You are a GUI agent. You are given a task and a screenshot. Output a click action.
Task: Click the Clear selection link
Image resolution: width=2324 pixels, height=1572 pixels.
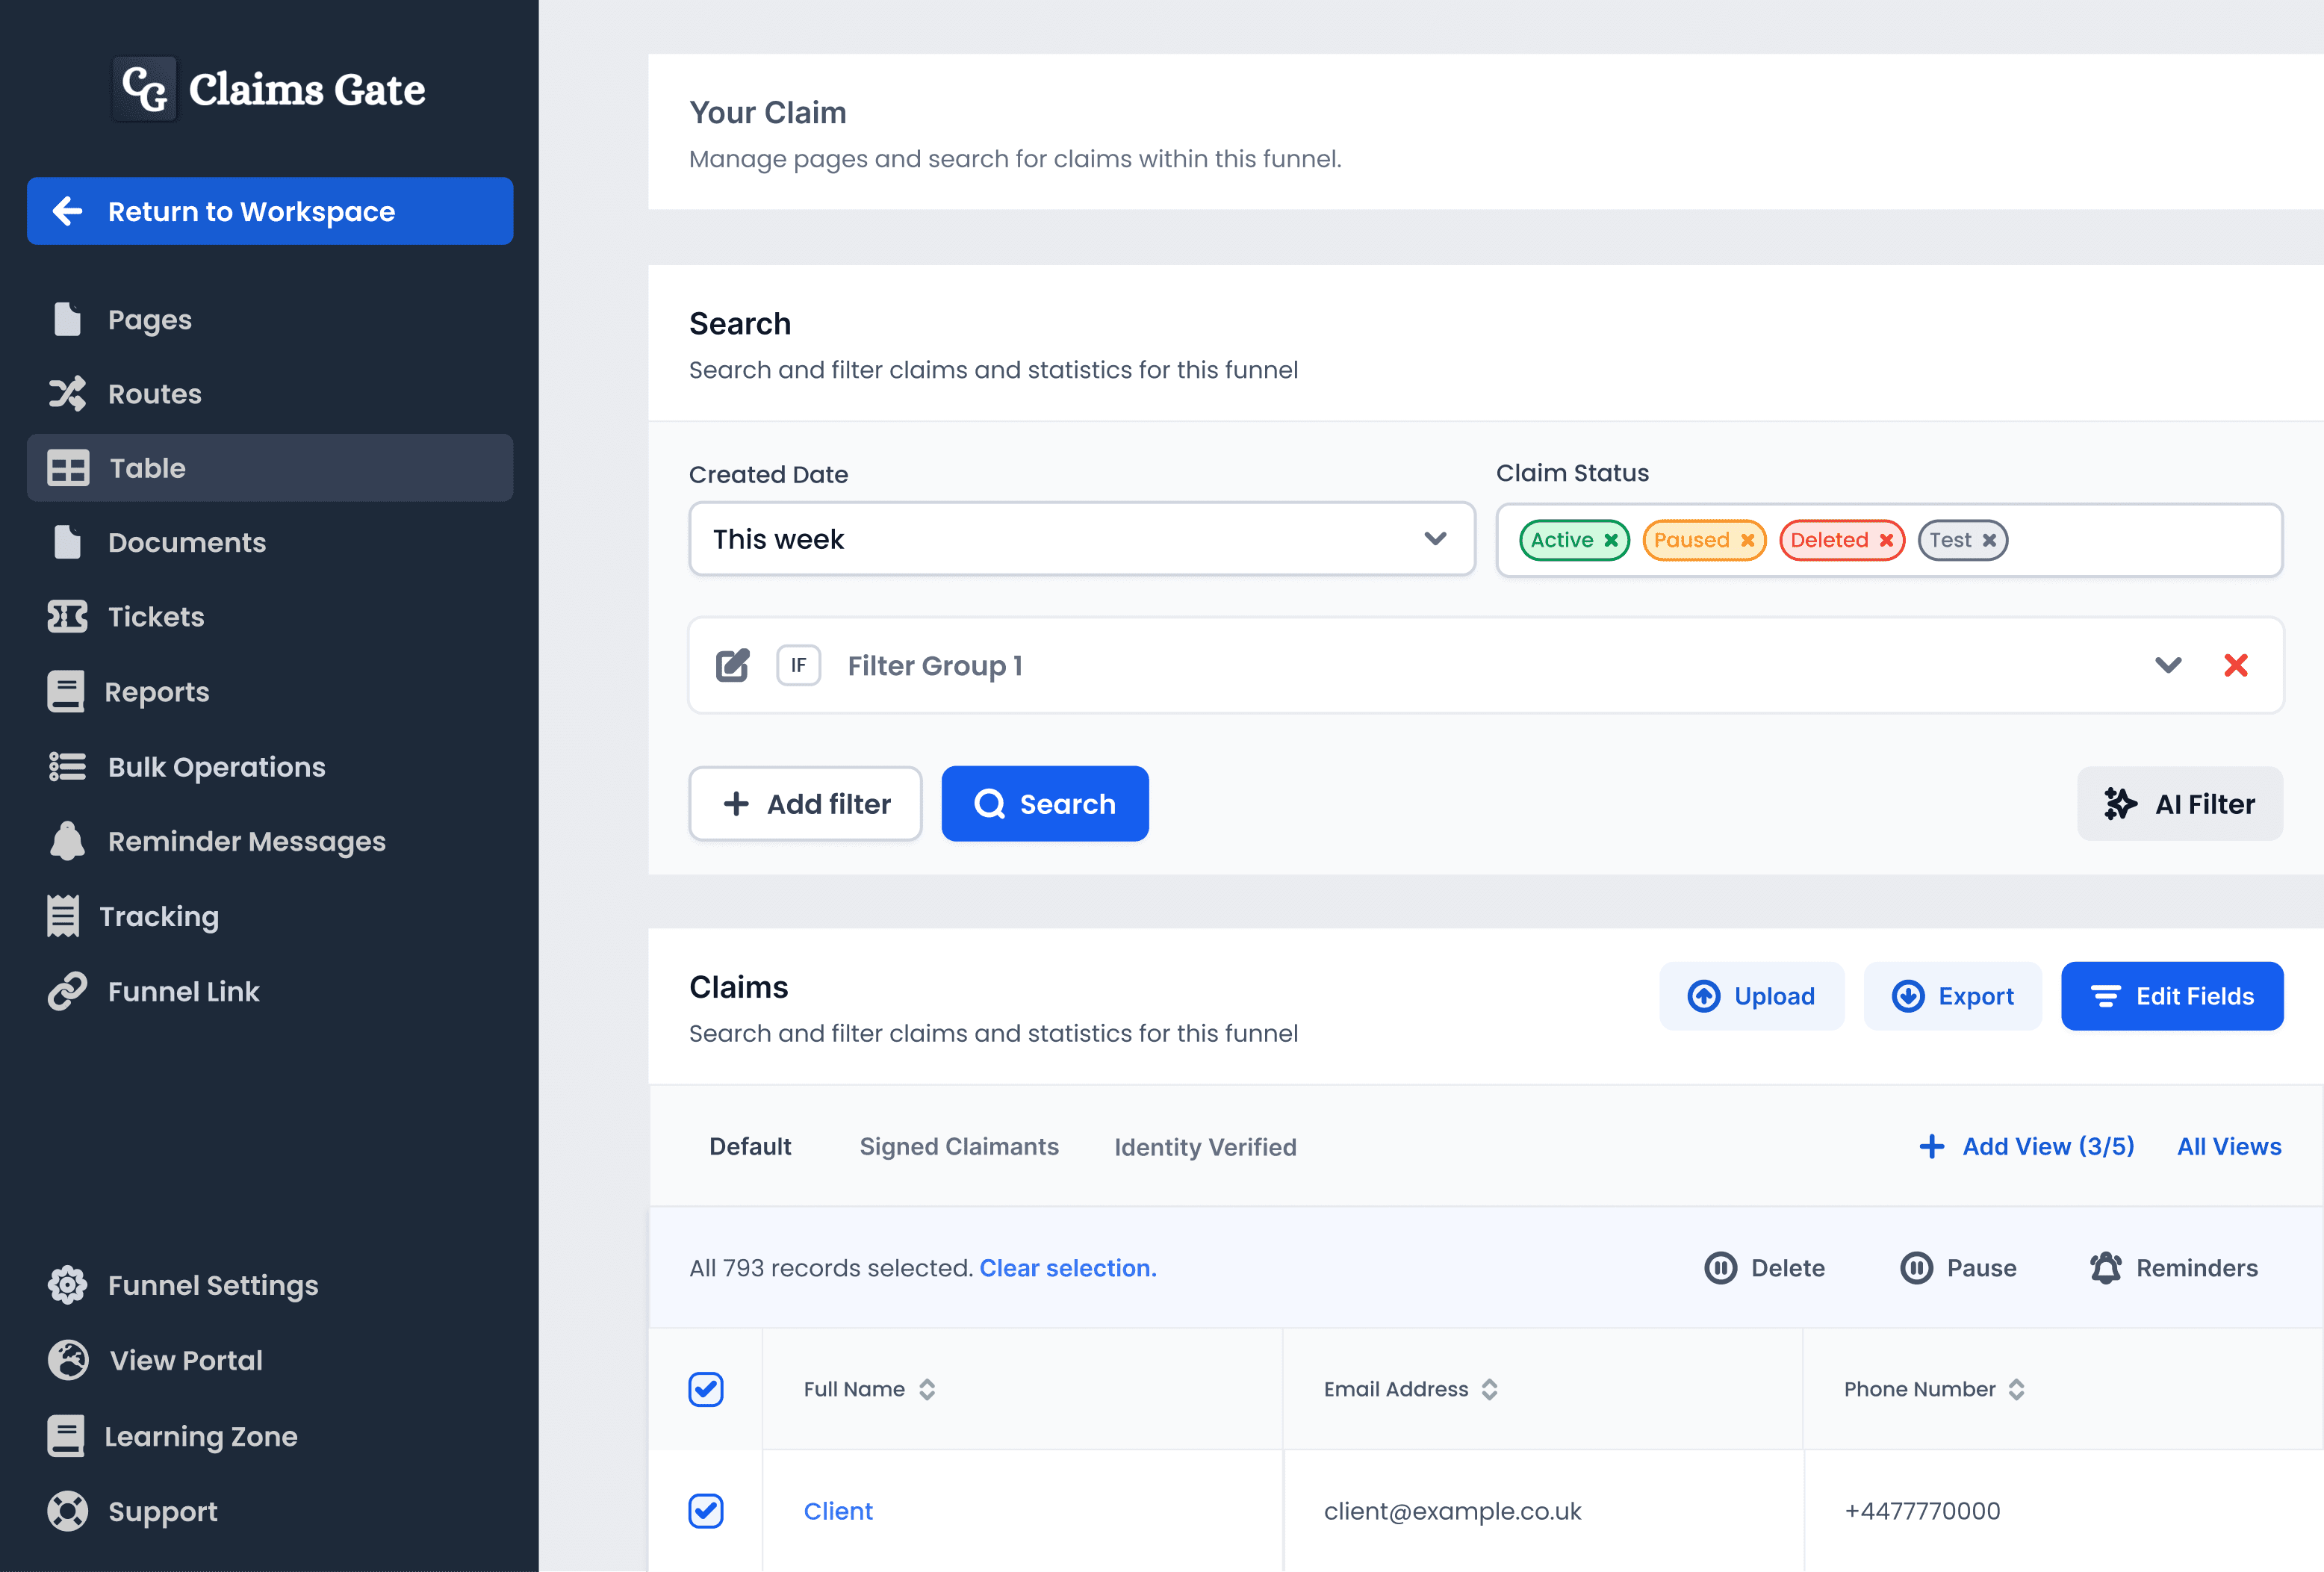pyautogui.click(x=1067, y=1268)
